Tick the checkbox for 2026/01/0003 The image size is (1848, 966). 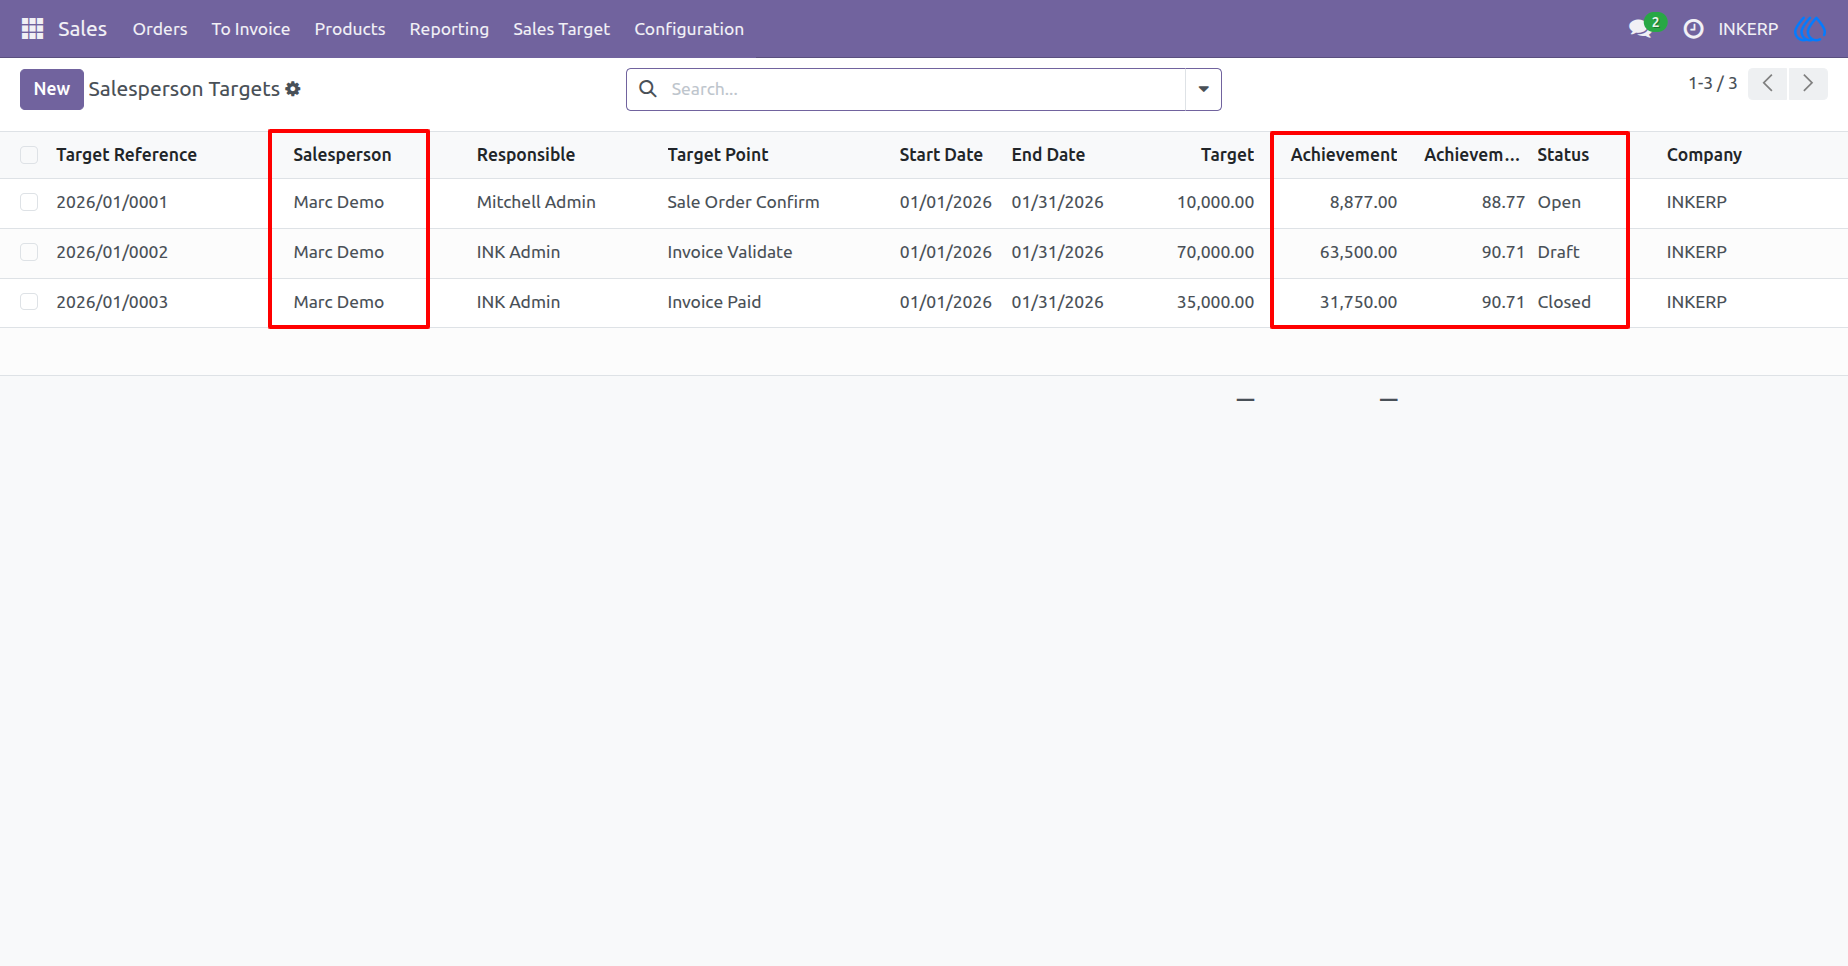click(29, 302)
